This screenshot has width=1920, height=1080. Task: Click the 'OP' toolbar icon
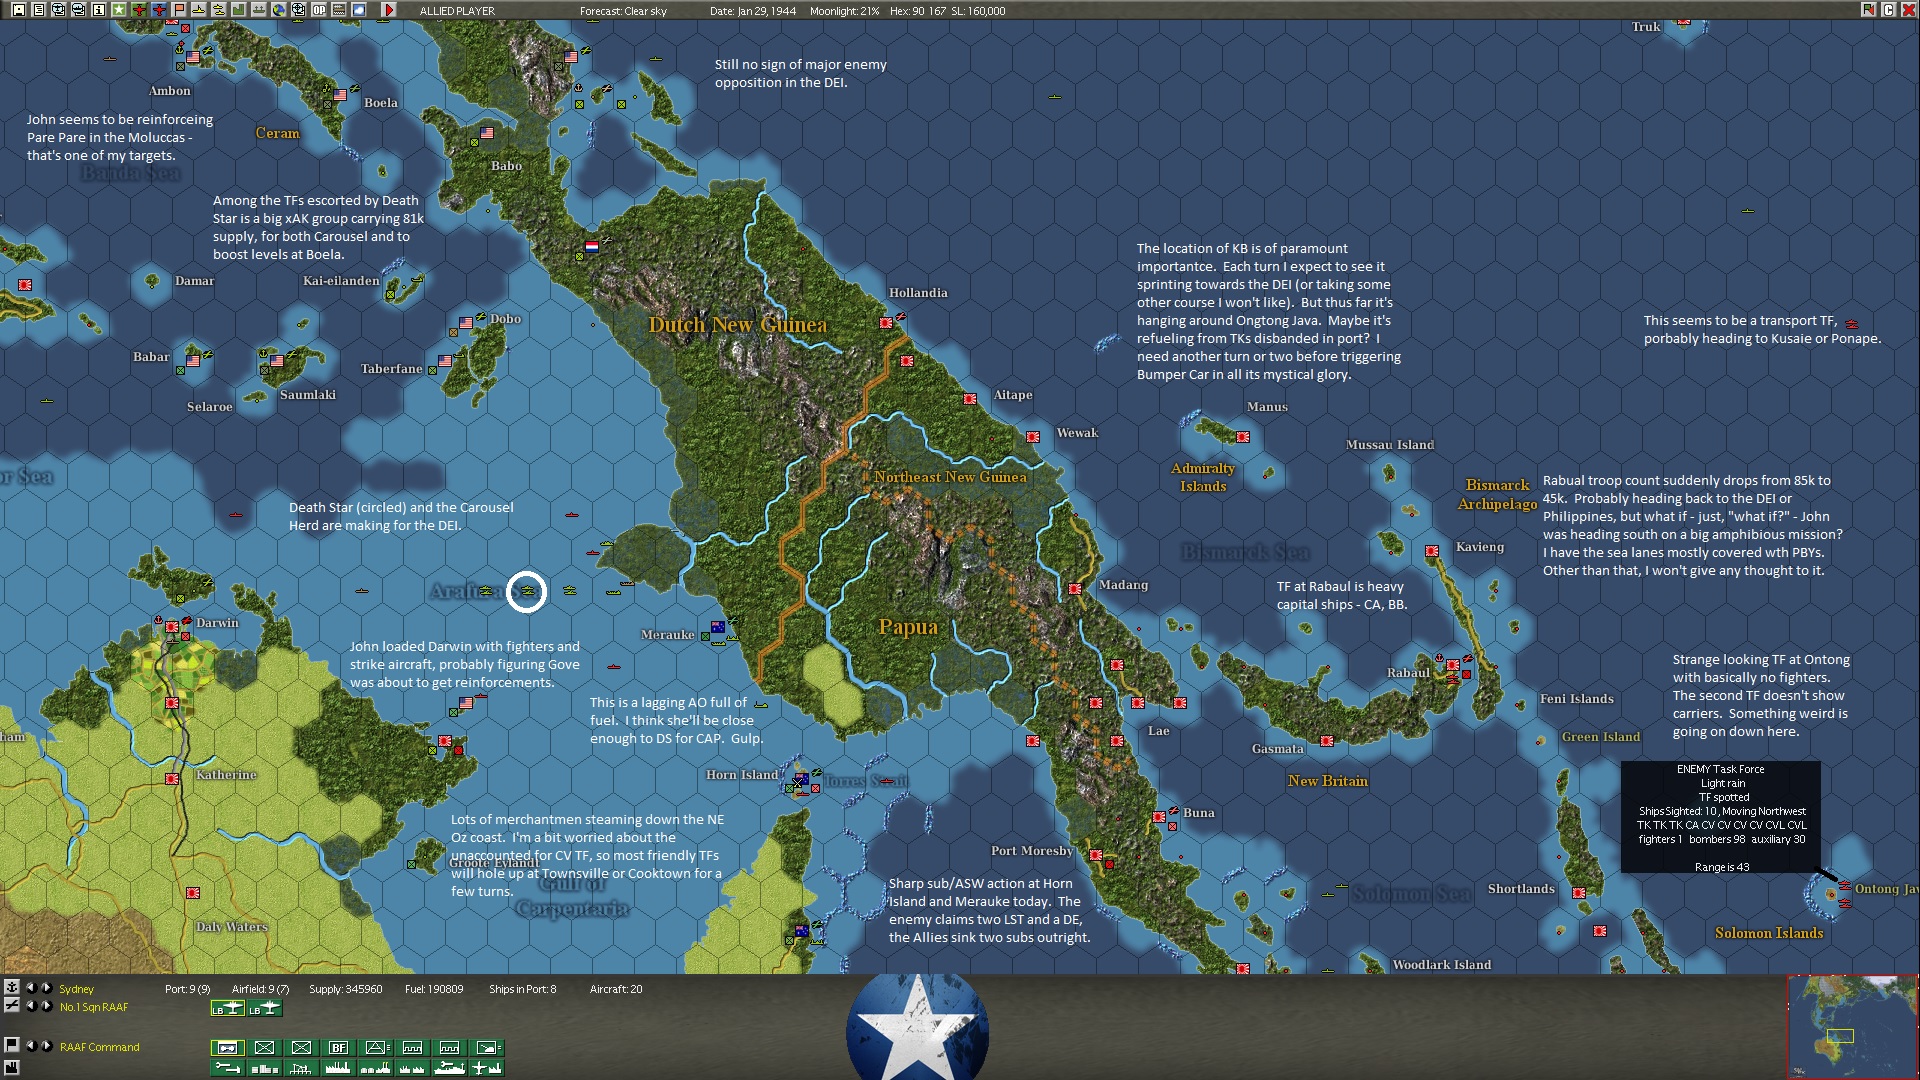319,10
